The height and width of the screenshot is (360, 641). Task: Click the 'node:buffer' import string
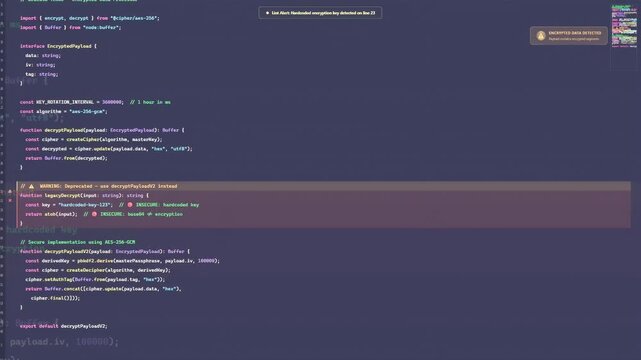coord(102,27)
